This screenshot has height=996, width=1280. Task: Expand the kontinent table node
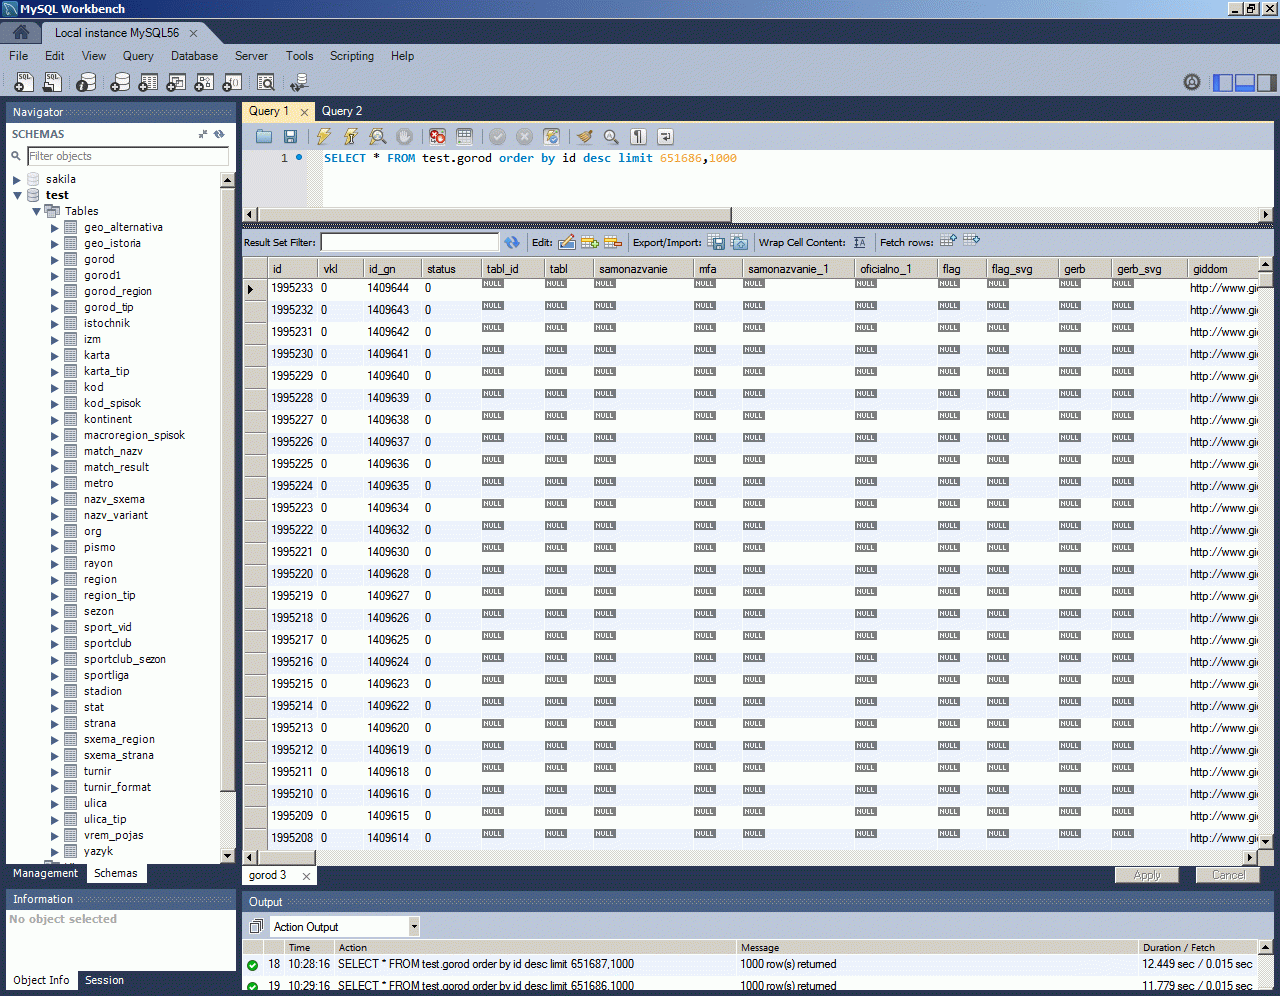point(55,420)
